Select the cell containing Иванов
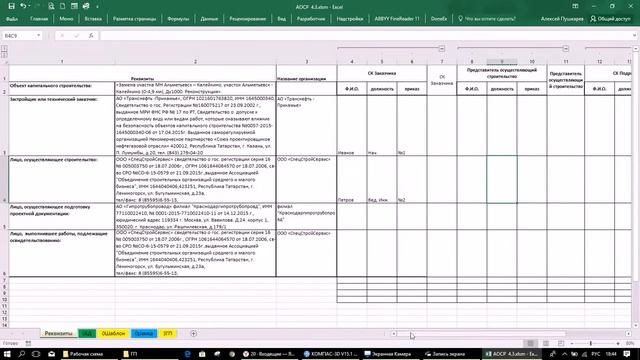The height and width of the screenshot is (360, 640). [x=352, y=125]
